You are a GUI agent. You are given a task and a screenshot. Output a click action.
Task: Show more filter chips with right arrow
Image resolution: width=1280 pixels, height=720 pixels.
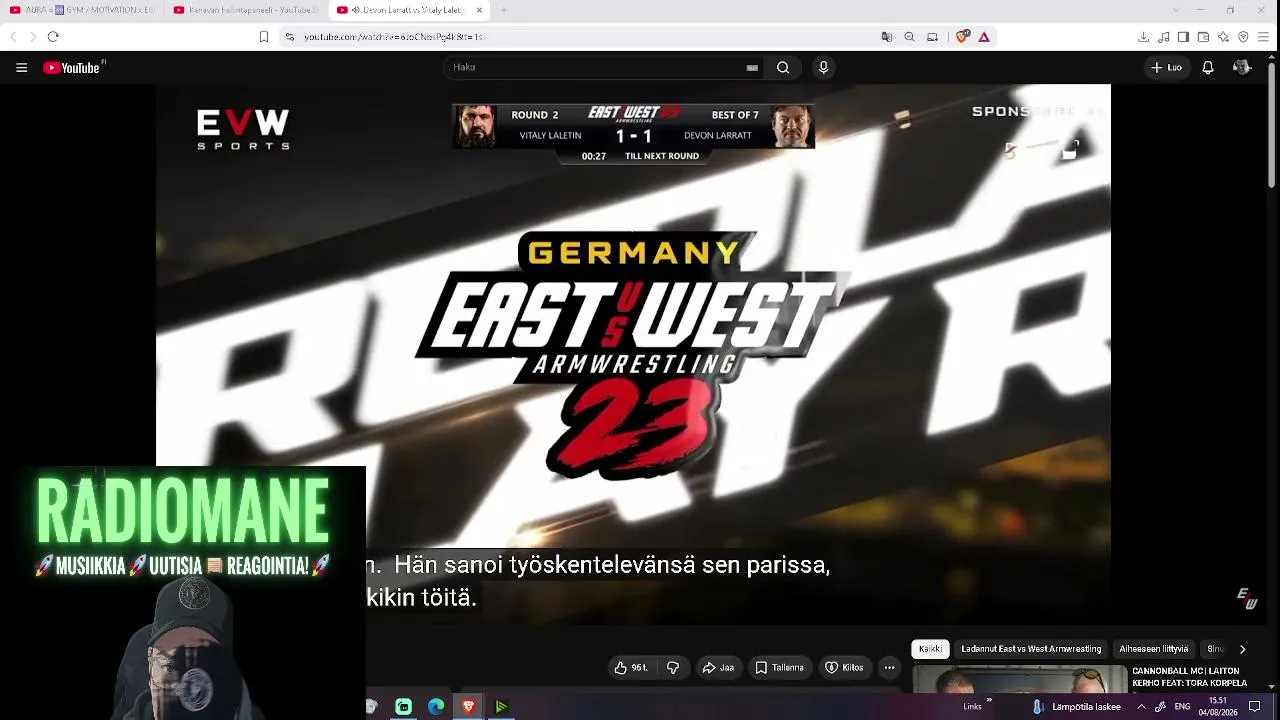click(1242, 649)
